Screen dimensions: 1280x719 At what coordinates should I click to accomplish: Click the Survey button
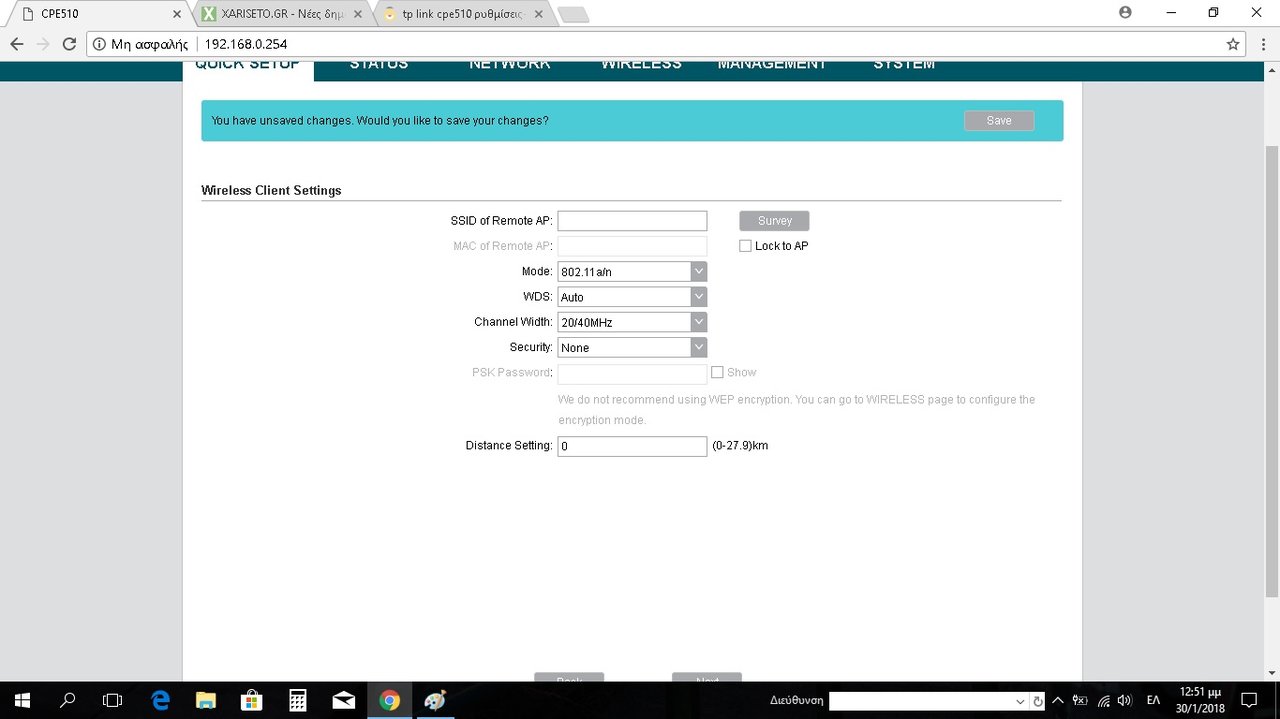[774, 221]
